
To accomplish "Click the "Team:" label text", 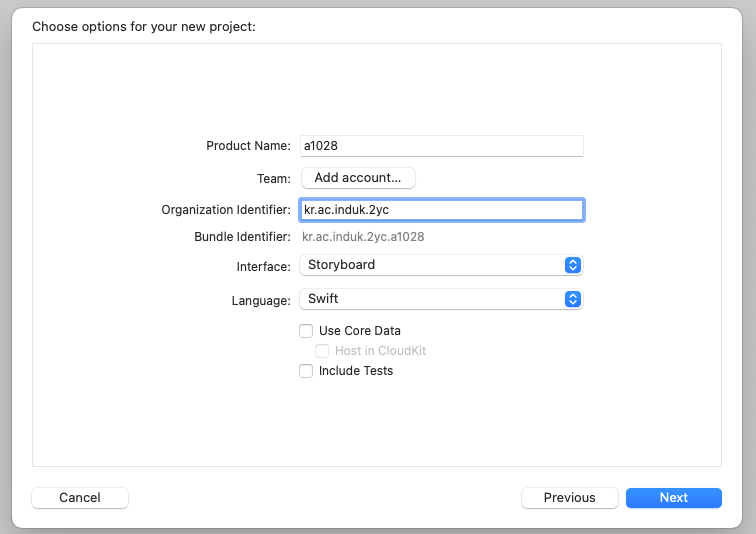I will [x=273, y=178].
